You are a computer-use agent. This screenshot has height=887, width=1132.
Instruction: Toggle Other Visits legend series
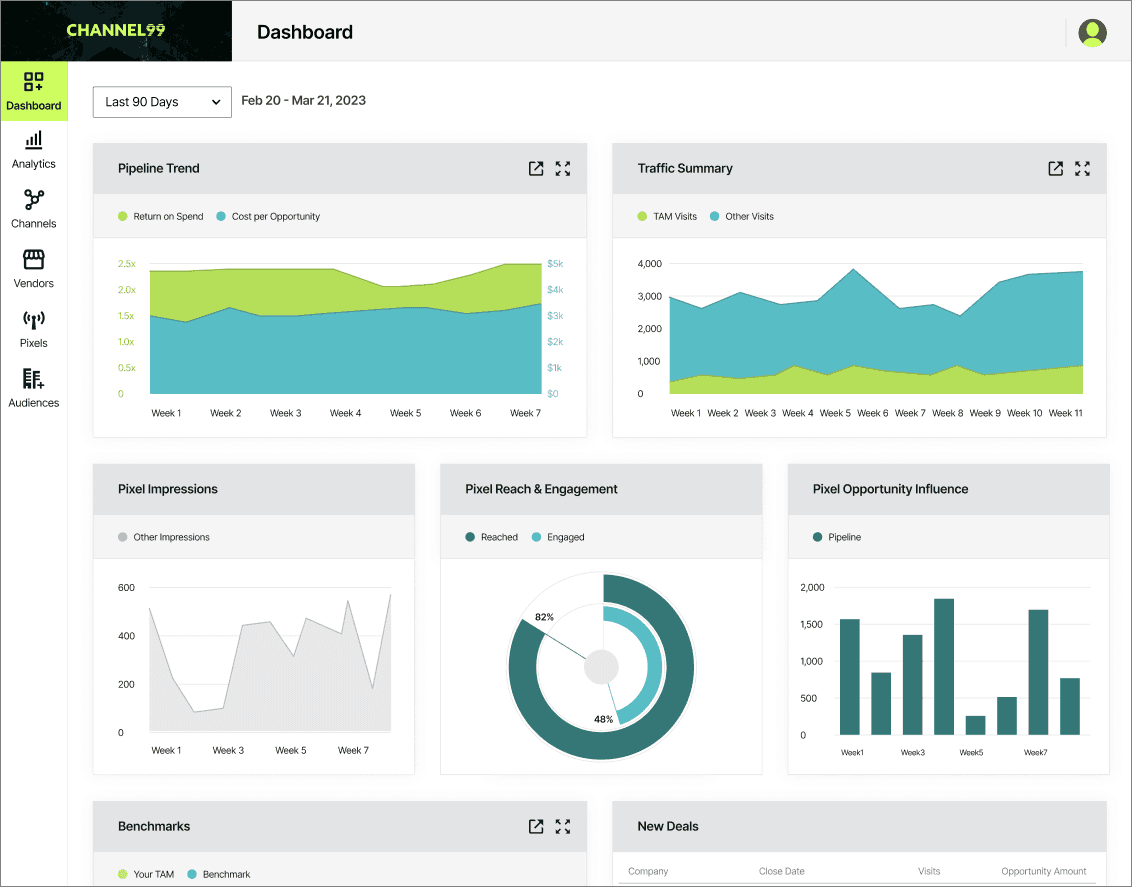point(741,217)
